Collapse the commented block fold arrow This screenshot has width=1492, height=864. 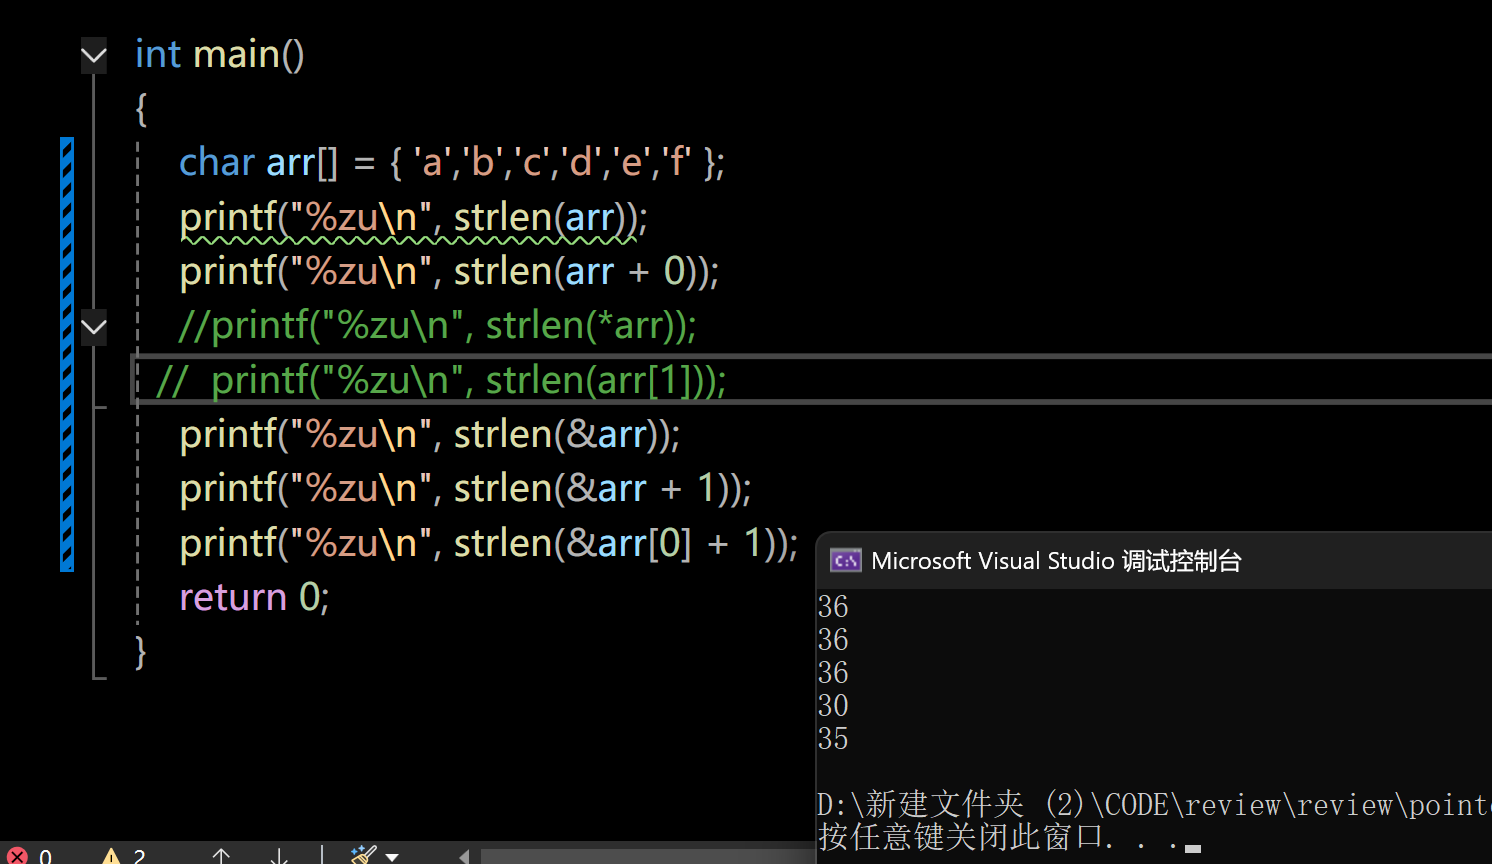coord(94,326)
